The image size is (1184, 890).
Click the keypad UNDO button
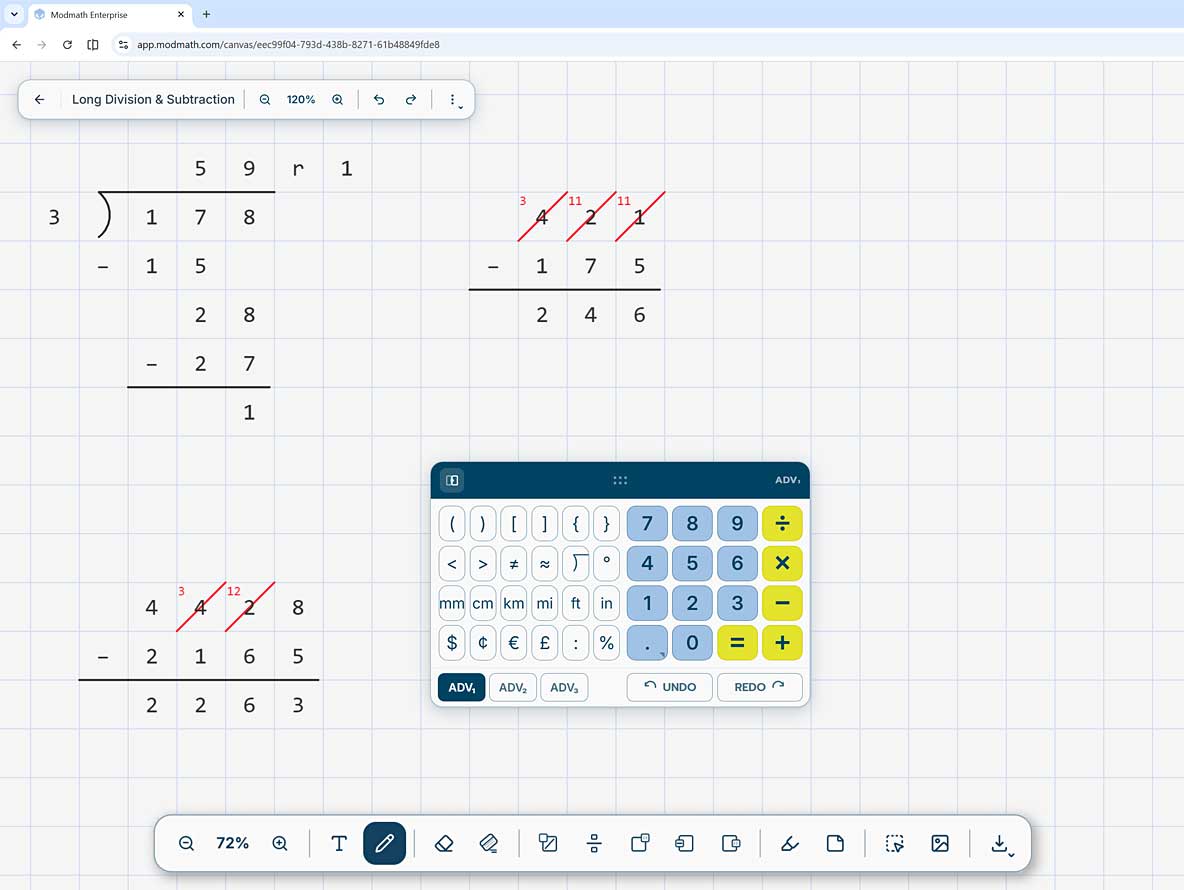point(669,688)
